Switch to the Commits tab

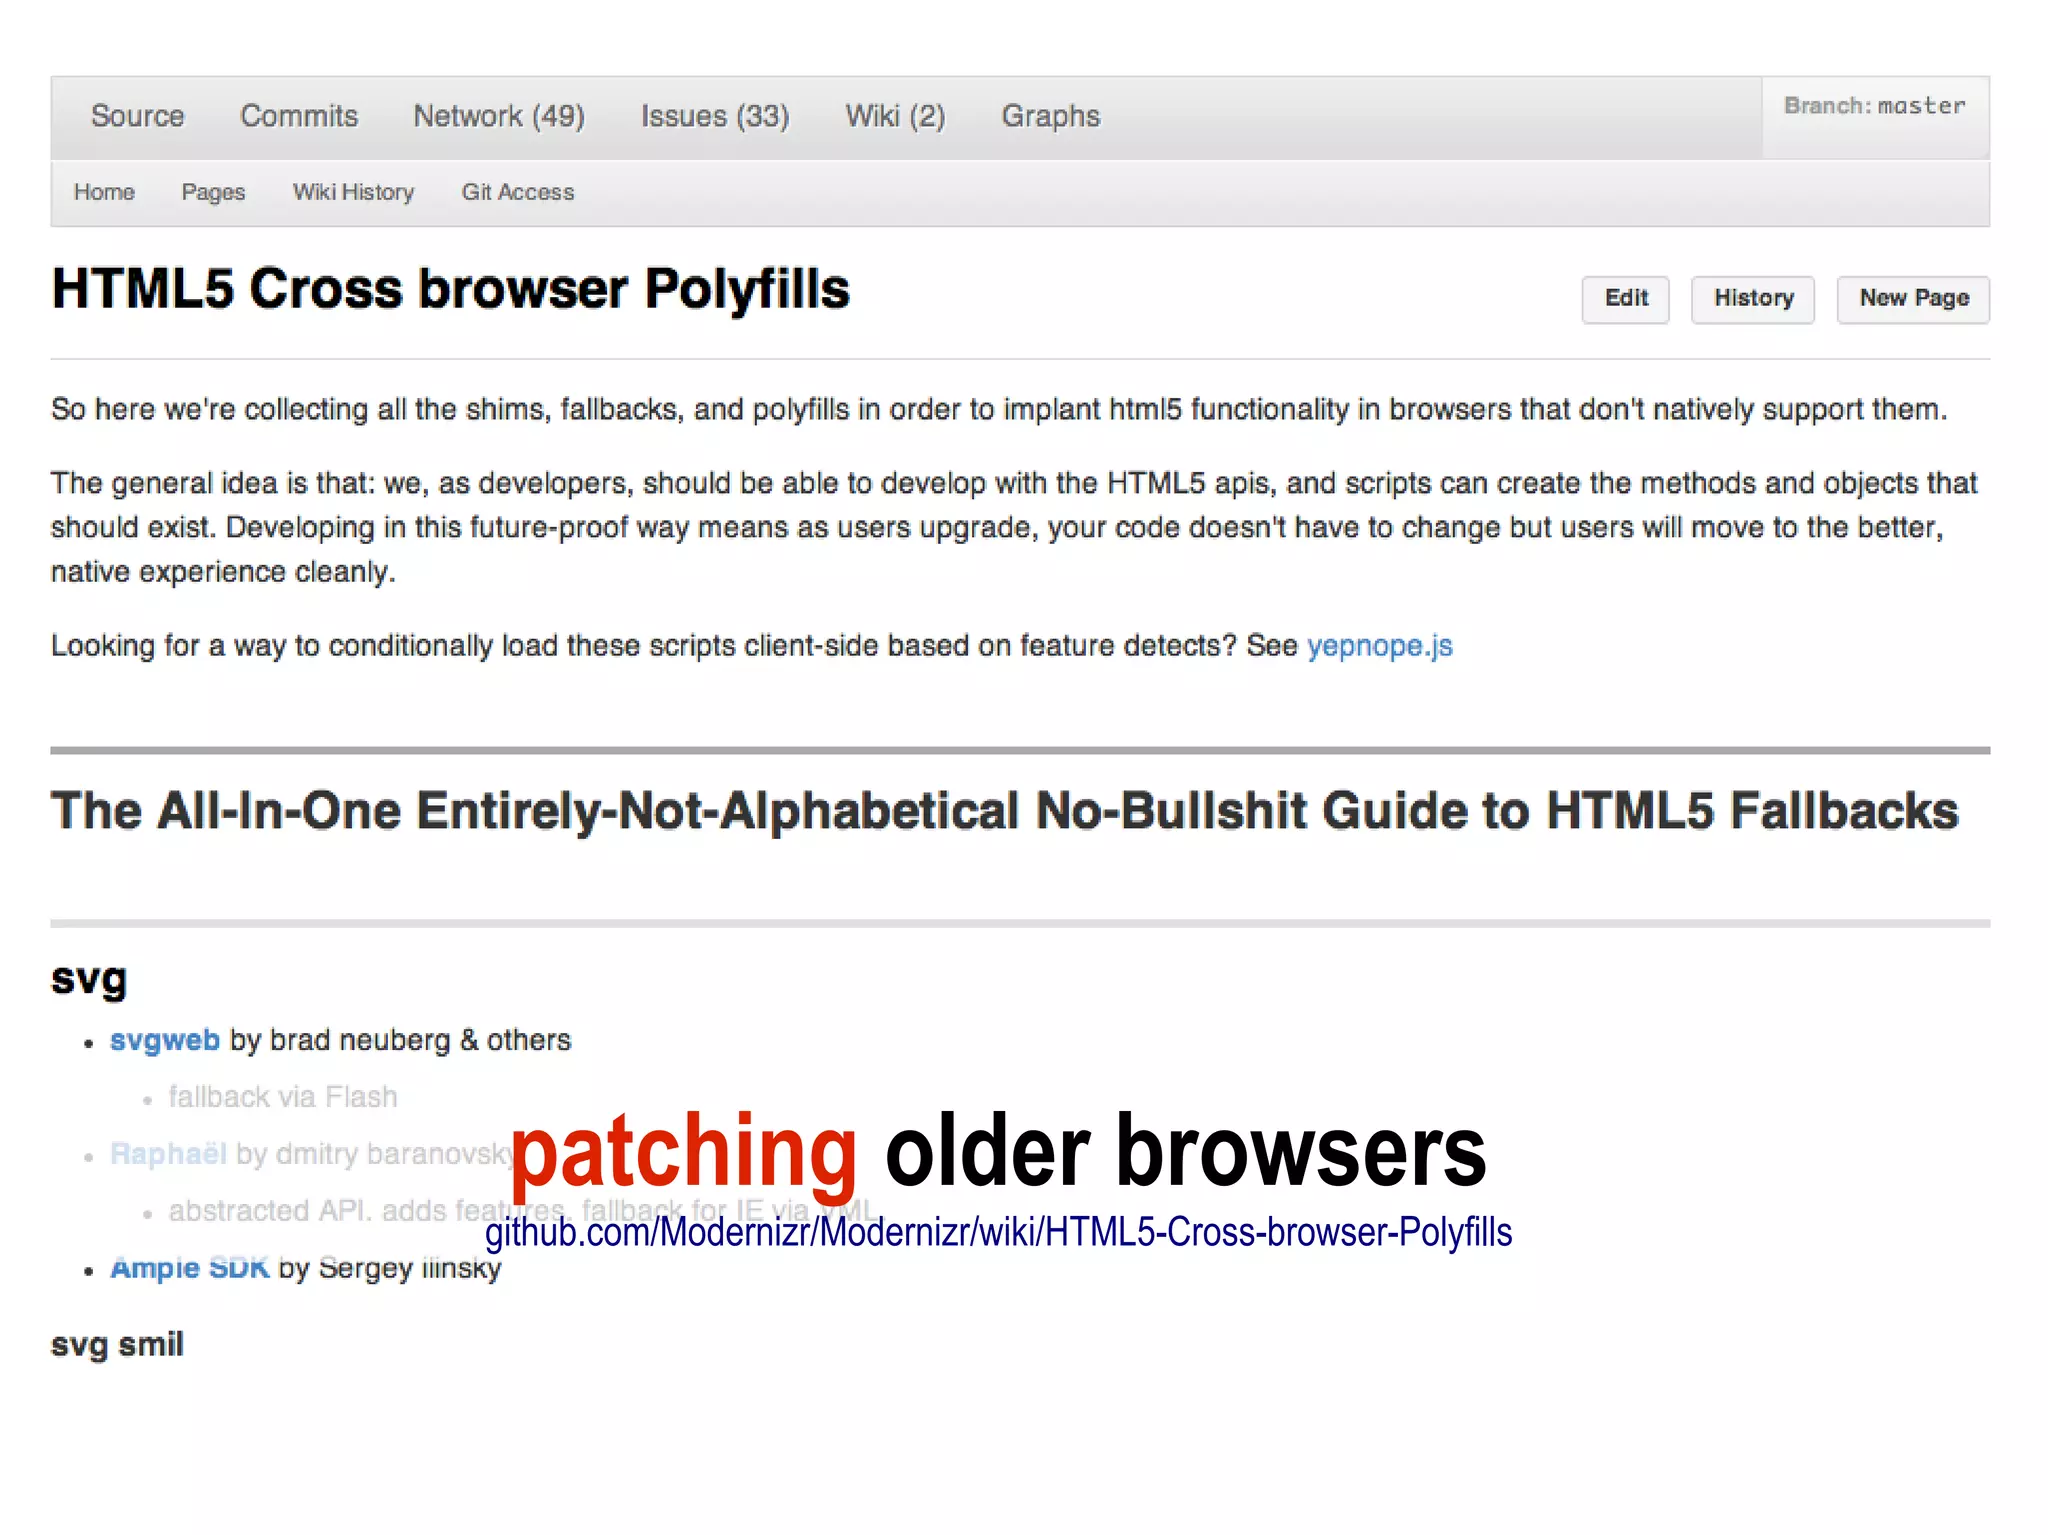coord(298,116)
